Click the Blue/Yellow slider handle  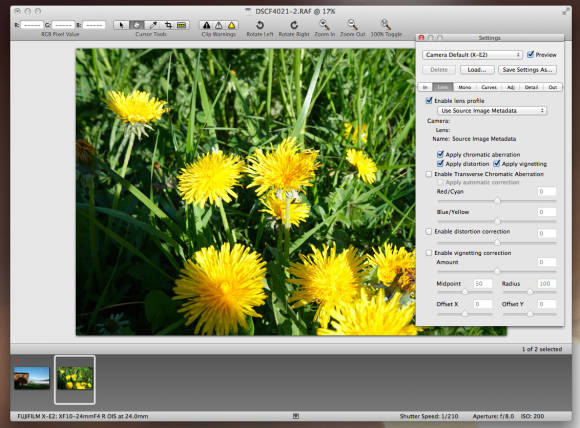point(498,221)
